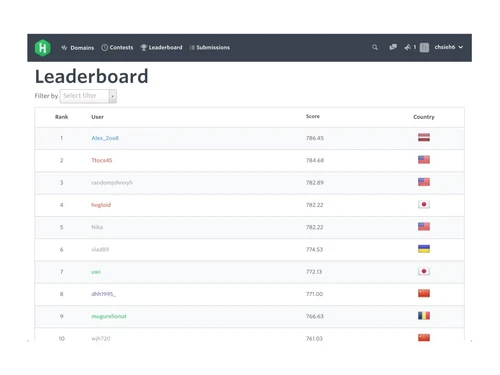Click the Score column header
The width and height of the screenshot is (500, 375).
point(313,116)
